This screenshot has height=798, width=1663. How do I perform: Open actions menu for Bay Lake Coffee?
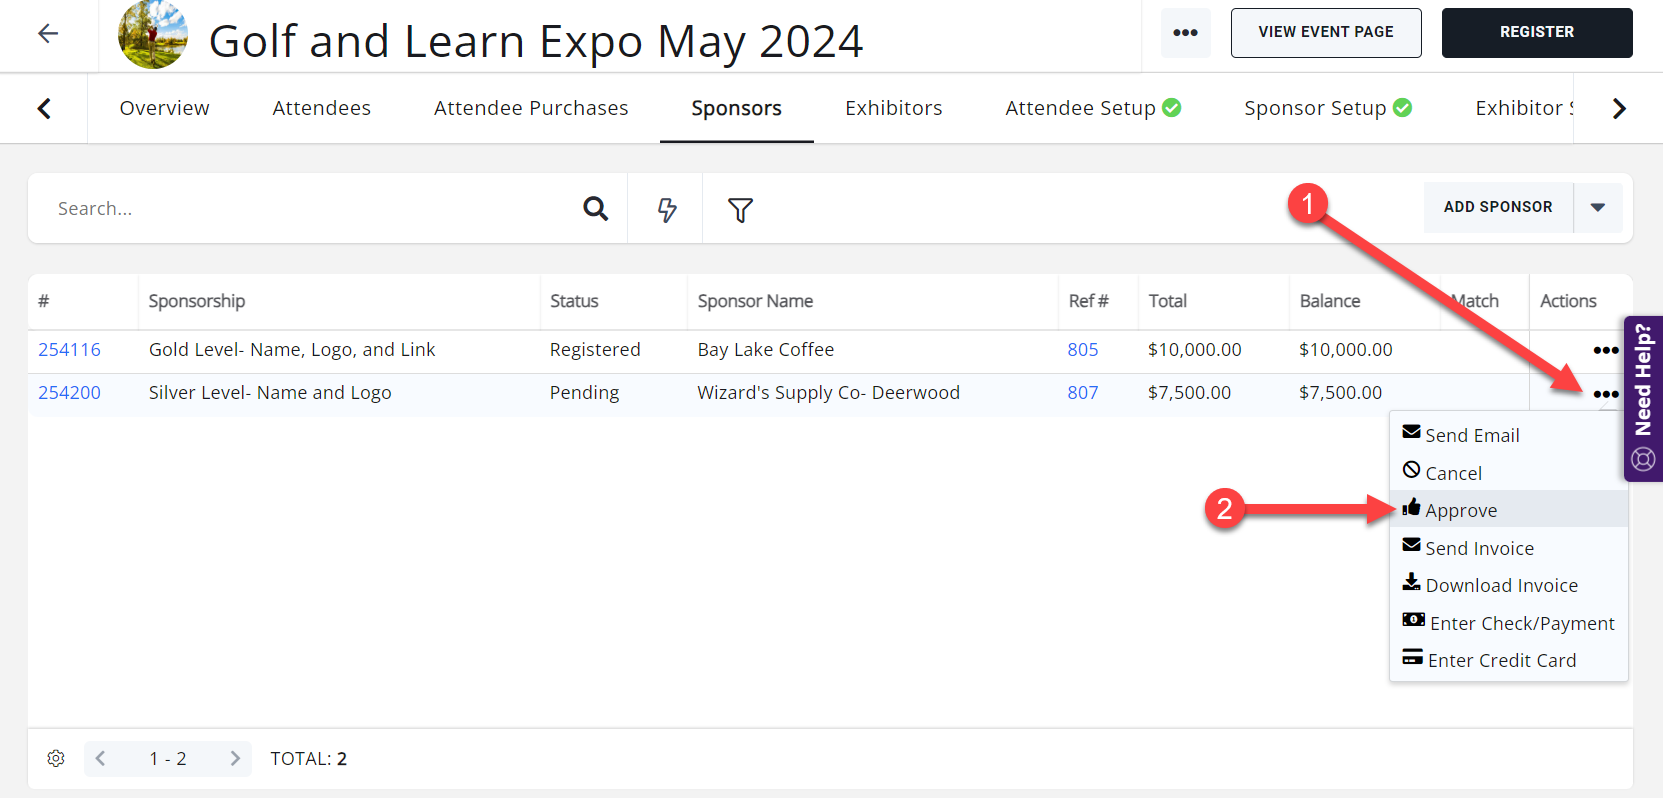click(x=1605, y=350)
